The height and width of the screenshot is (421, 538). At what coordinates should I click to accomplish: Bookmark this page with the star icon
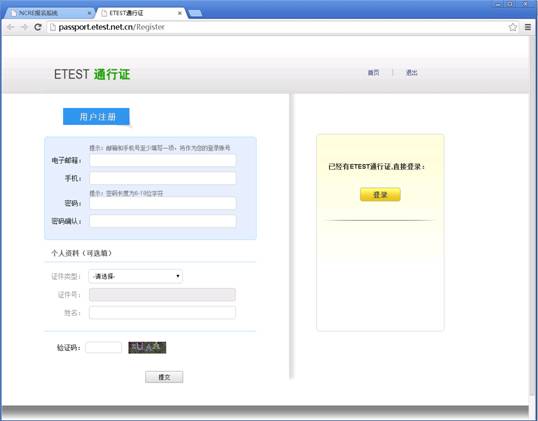tap(513, 27)
